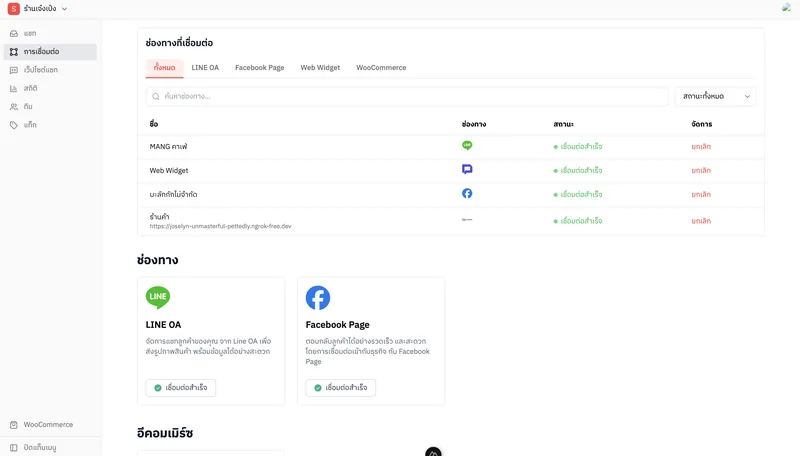
Task: Switch to the Web Widget tab
Action: point(320,68)
